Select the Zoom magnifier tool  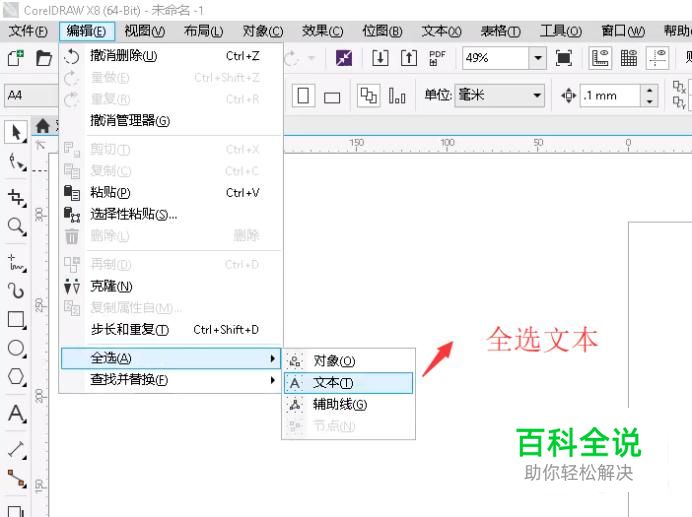[x=16, y=226]
